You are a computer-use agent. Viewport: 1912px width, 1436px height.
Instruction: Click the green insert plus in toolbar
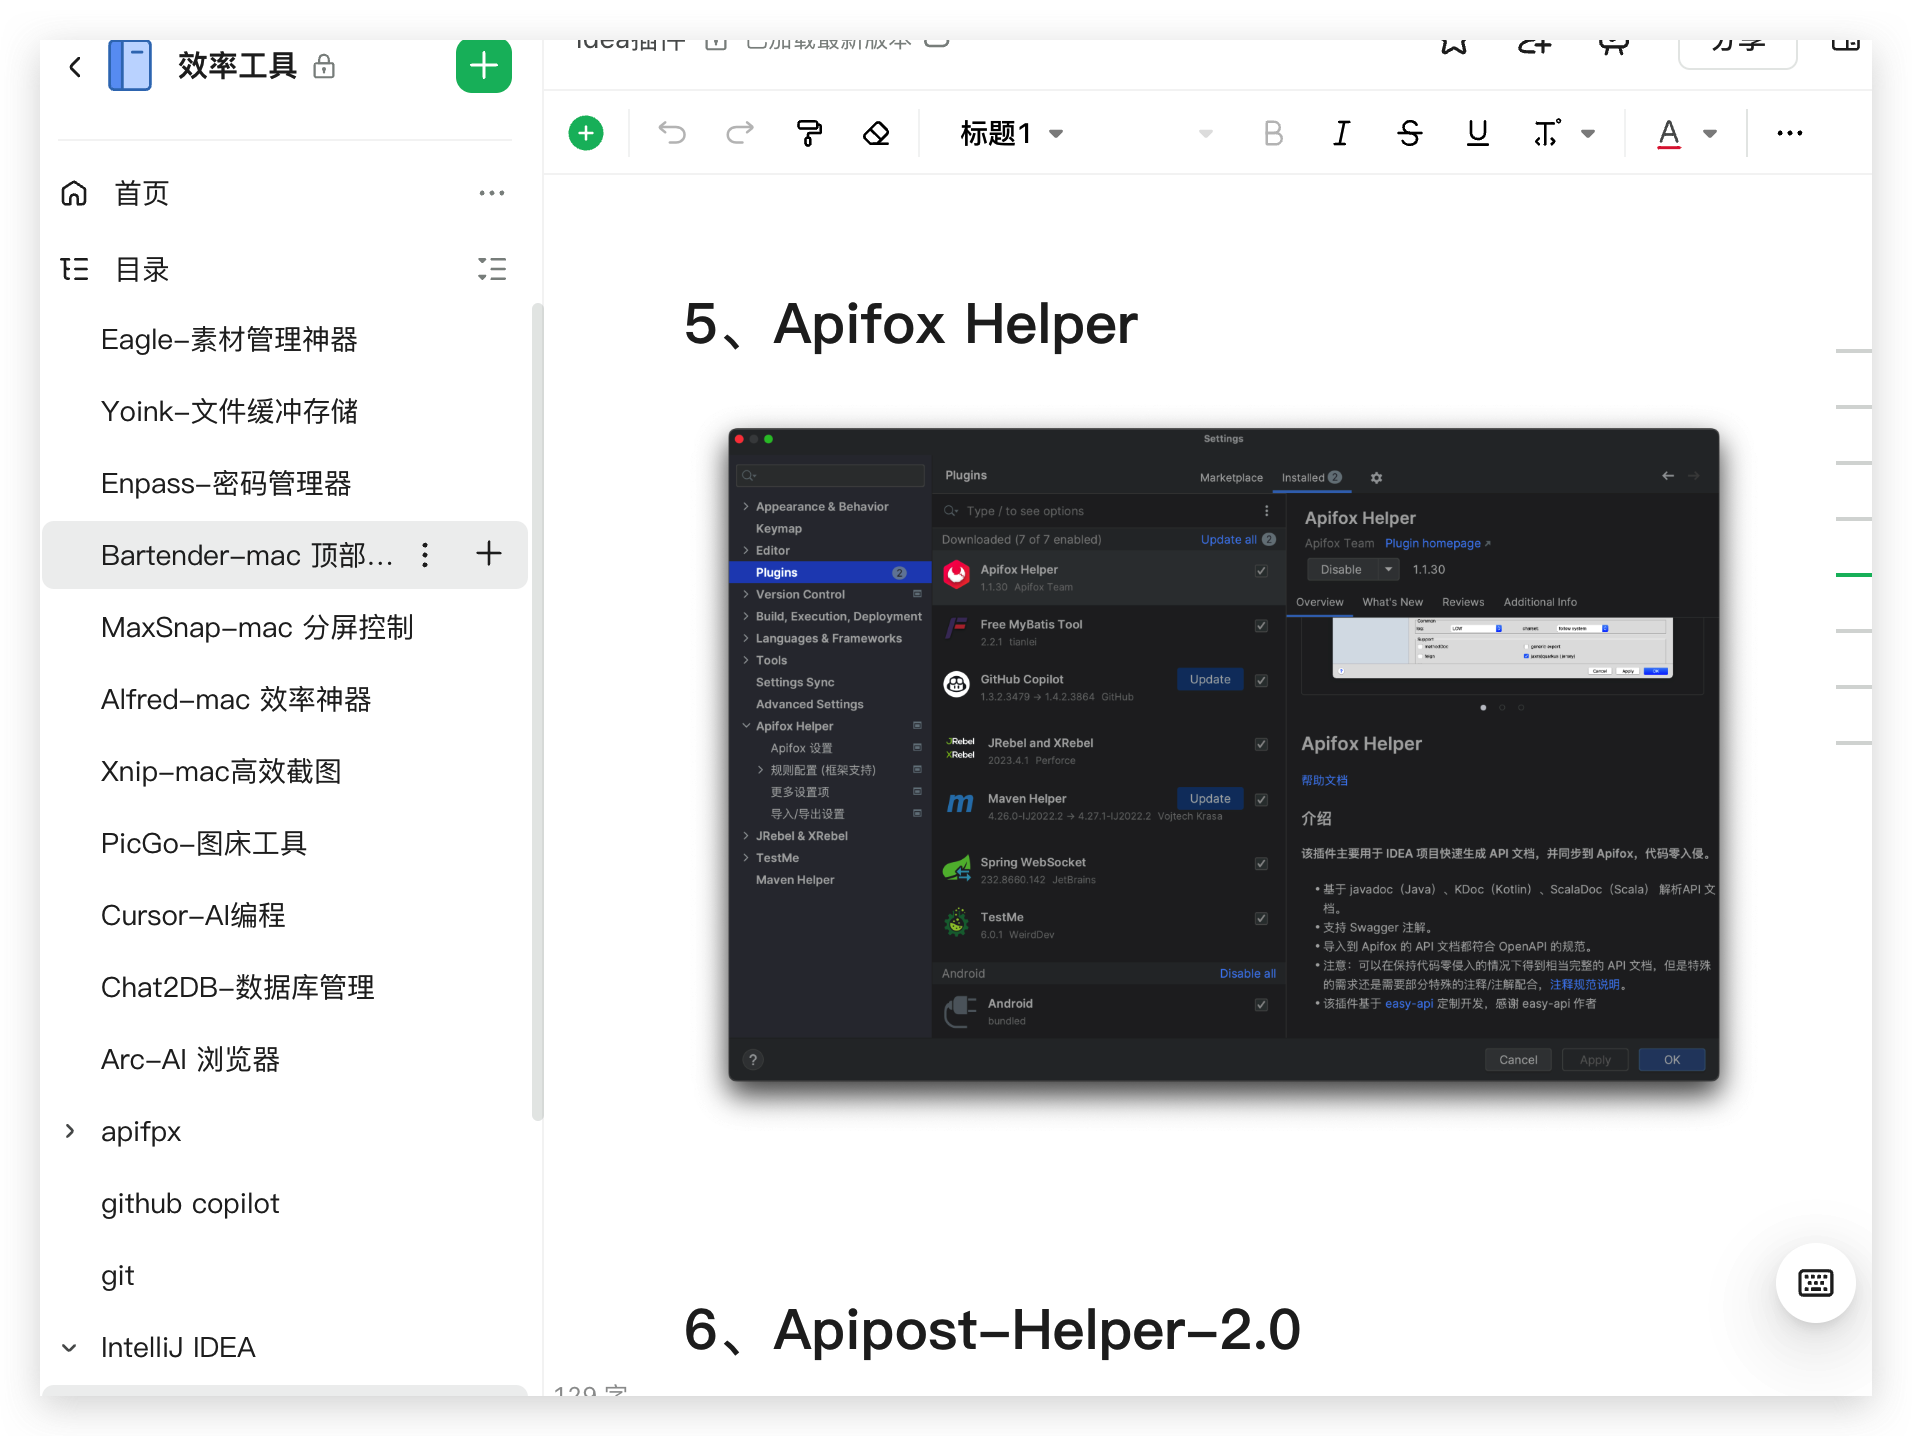point(586,133)
